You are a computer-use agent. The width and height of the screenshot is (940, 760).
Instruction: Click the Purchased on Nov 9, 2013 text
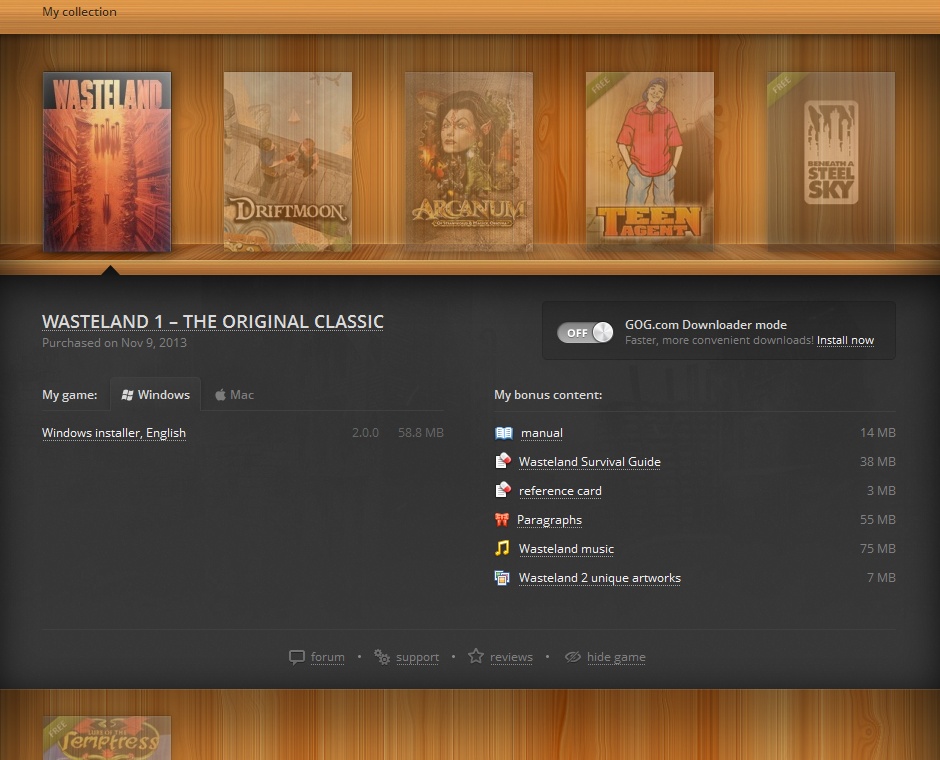(x=115, y=343)
